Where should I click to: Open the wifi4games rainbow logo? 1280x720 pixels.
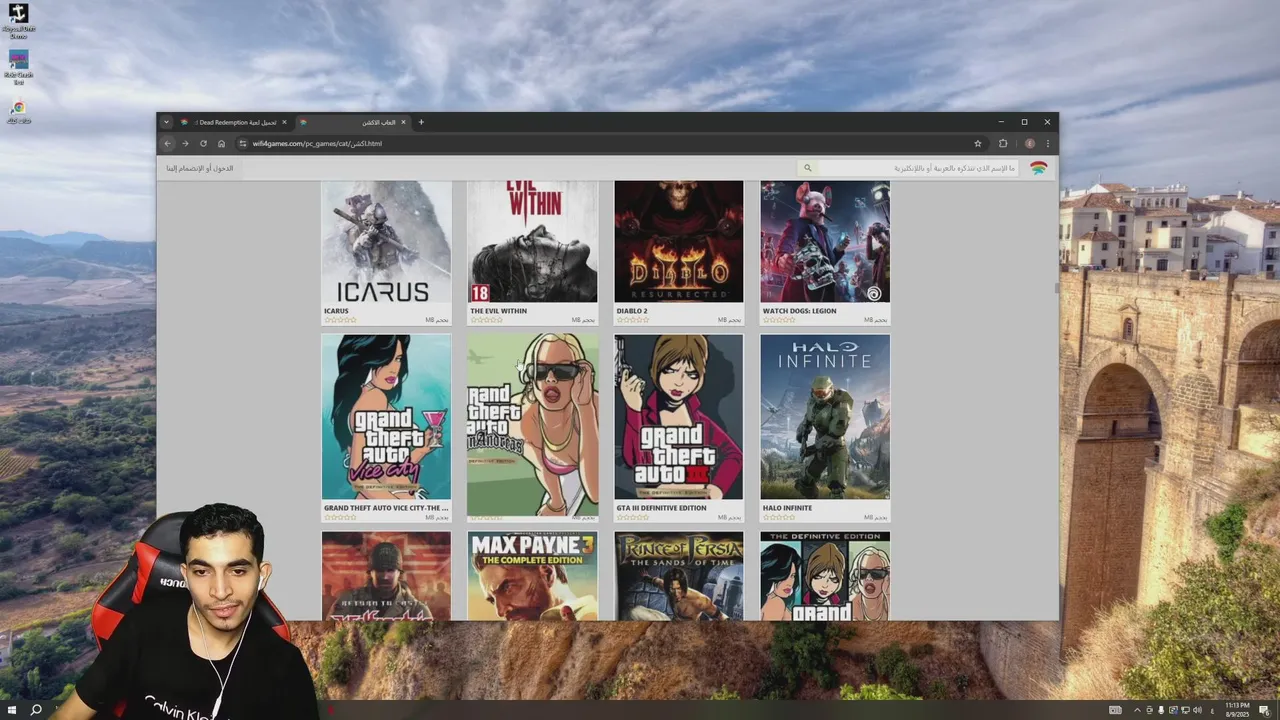[x=1038, y=168]
